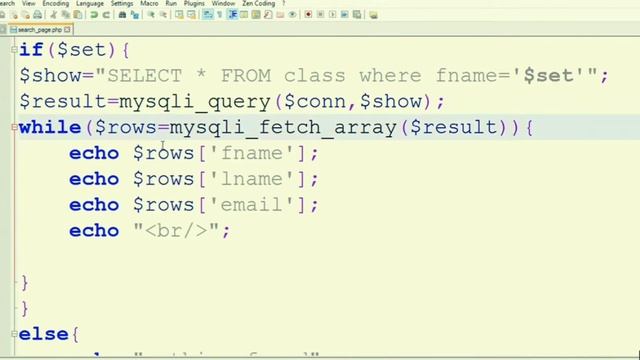The height and width of the screenshot is (360, 640).
Task: Click the Close document toolbar icon
Action: (15, 15)
